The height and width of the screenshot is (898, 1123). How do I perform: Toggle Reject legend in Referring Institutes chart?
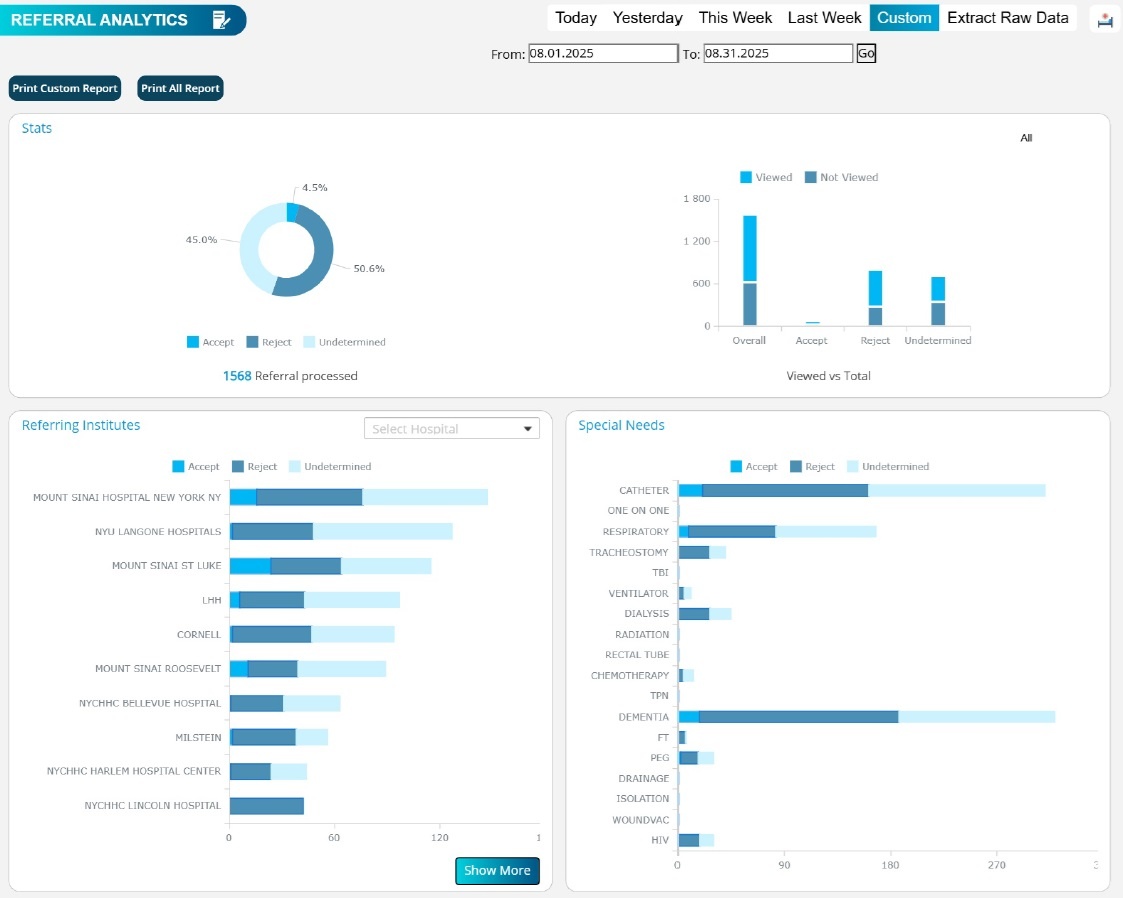(x=254, y=466)
